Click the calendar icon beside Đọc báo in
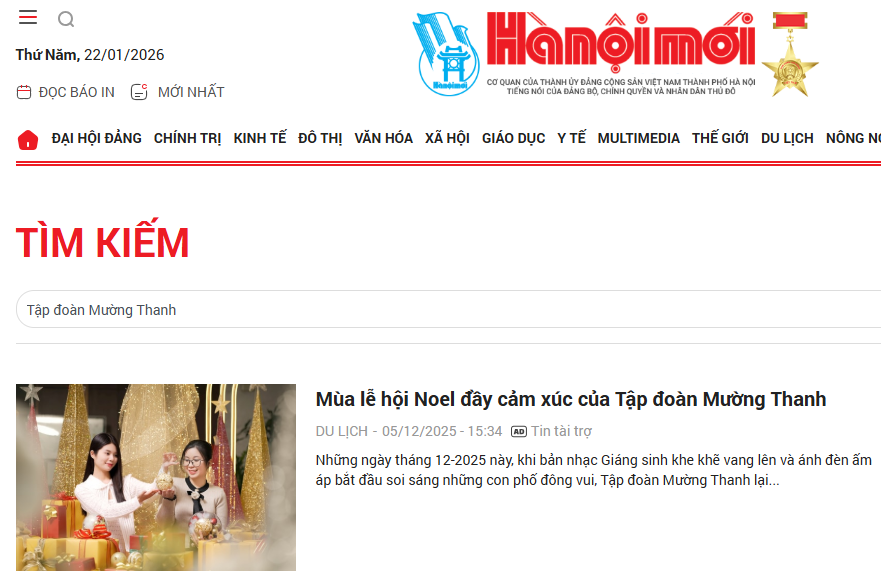The image size is (881, 578). pos(24,92)
